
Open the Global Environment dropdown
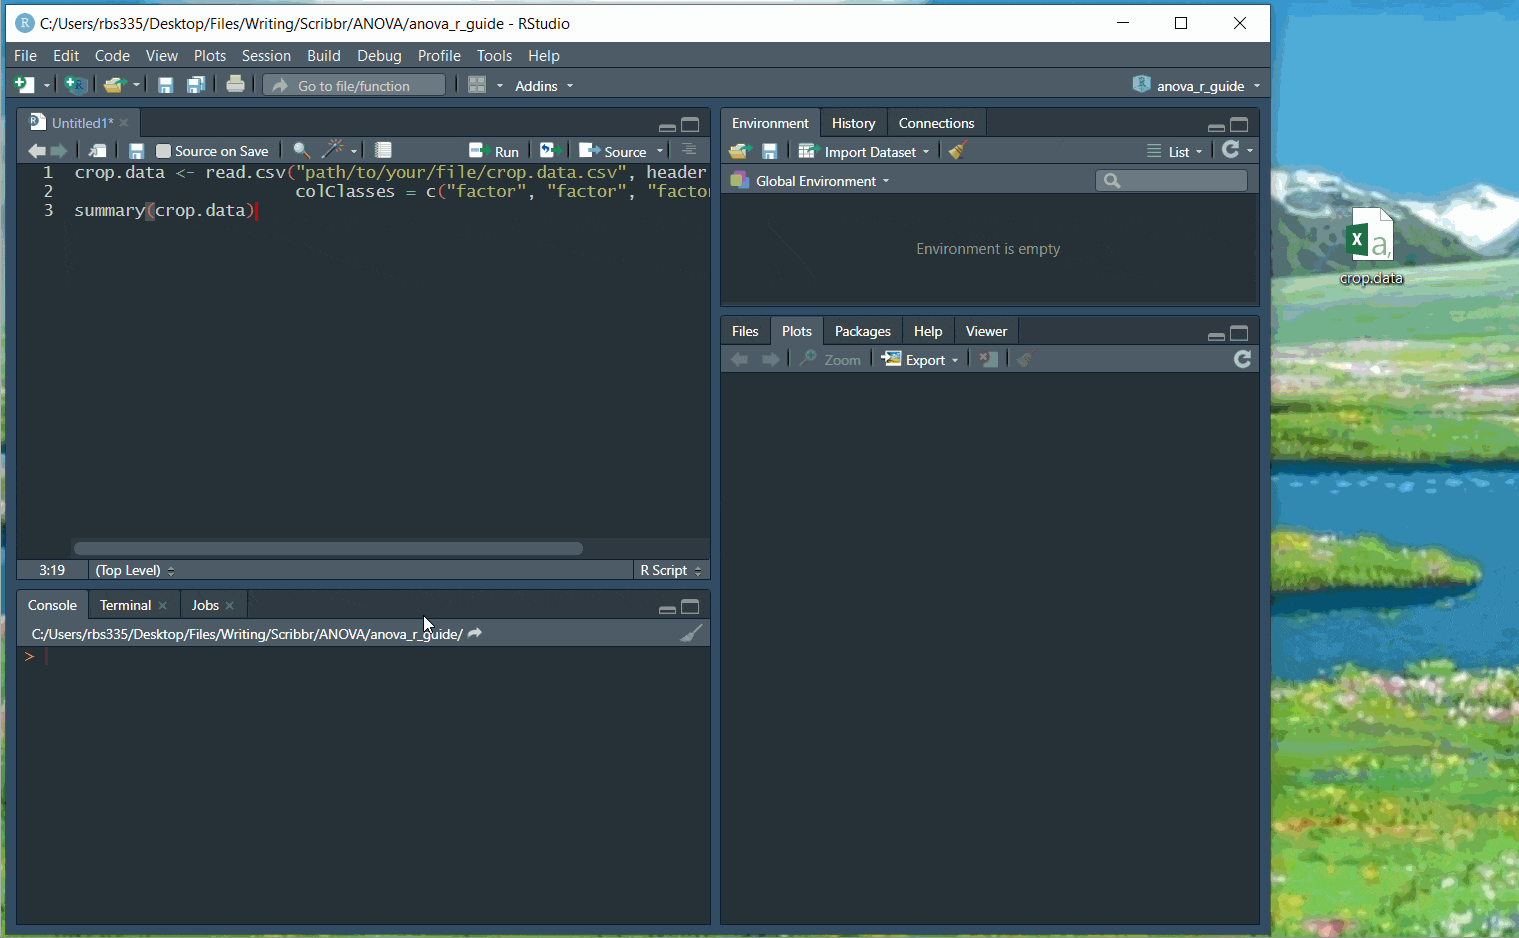coord(816,181)
